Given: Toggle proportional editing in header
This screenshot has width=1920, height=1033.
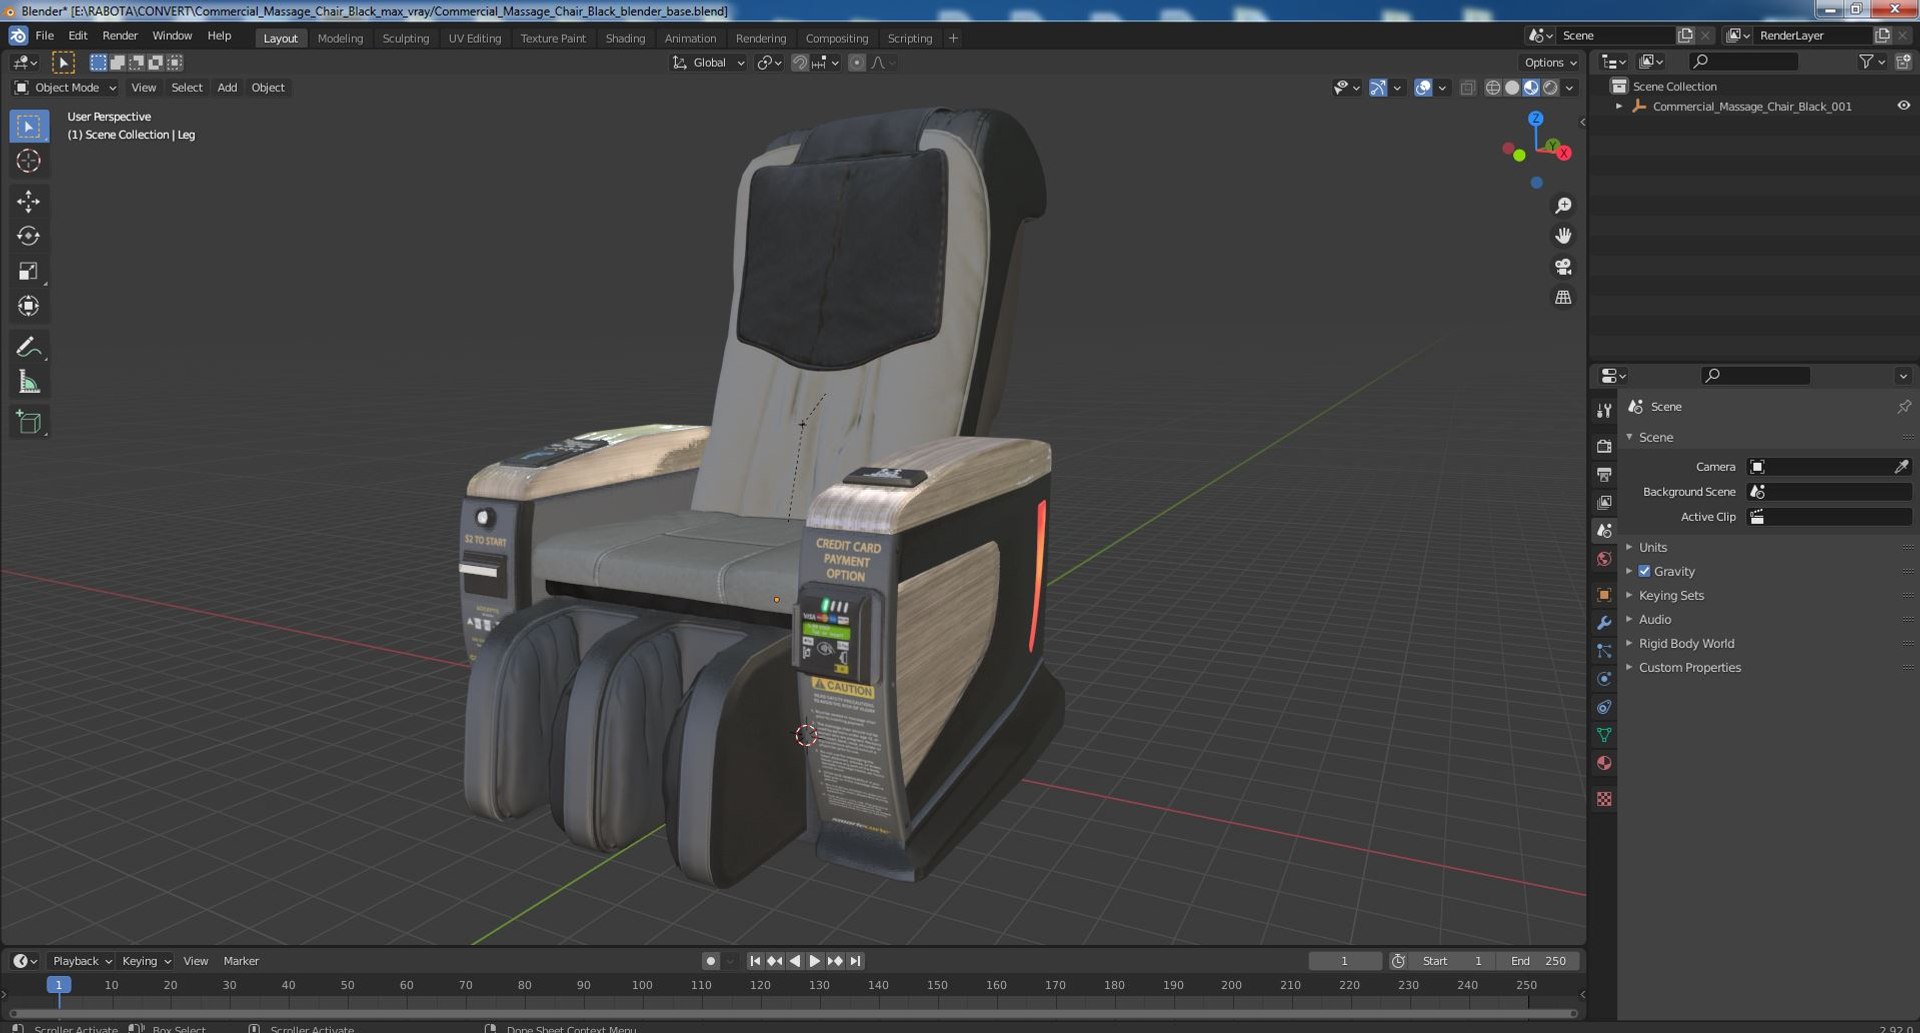Looking at the screenshot, I should click(857, 63).
